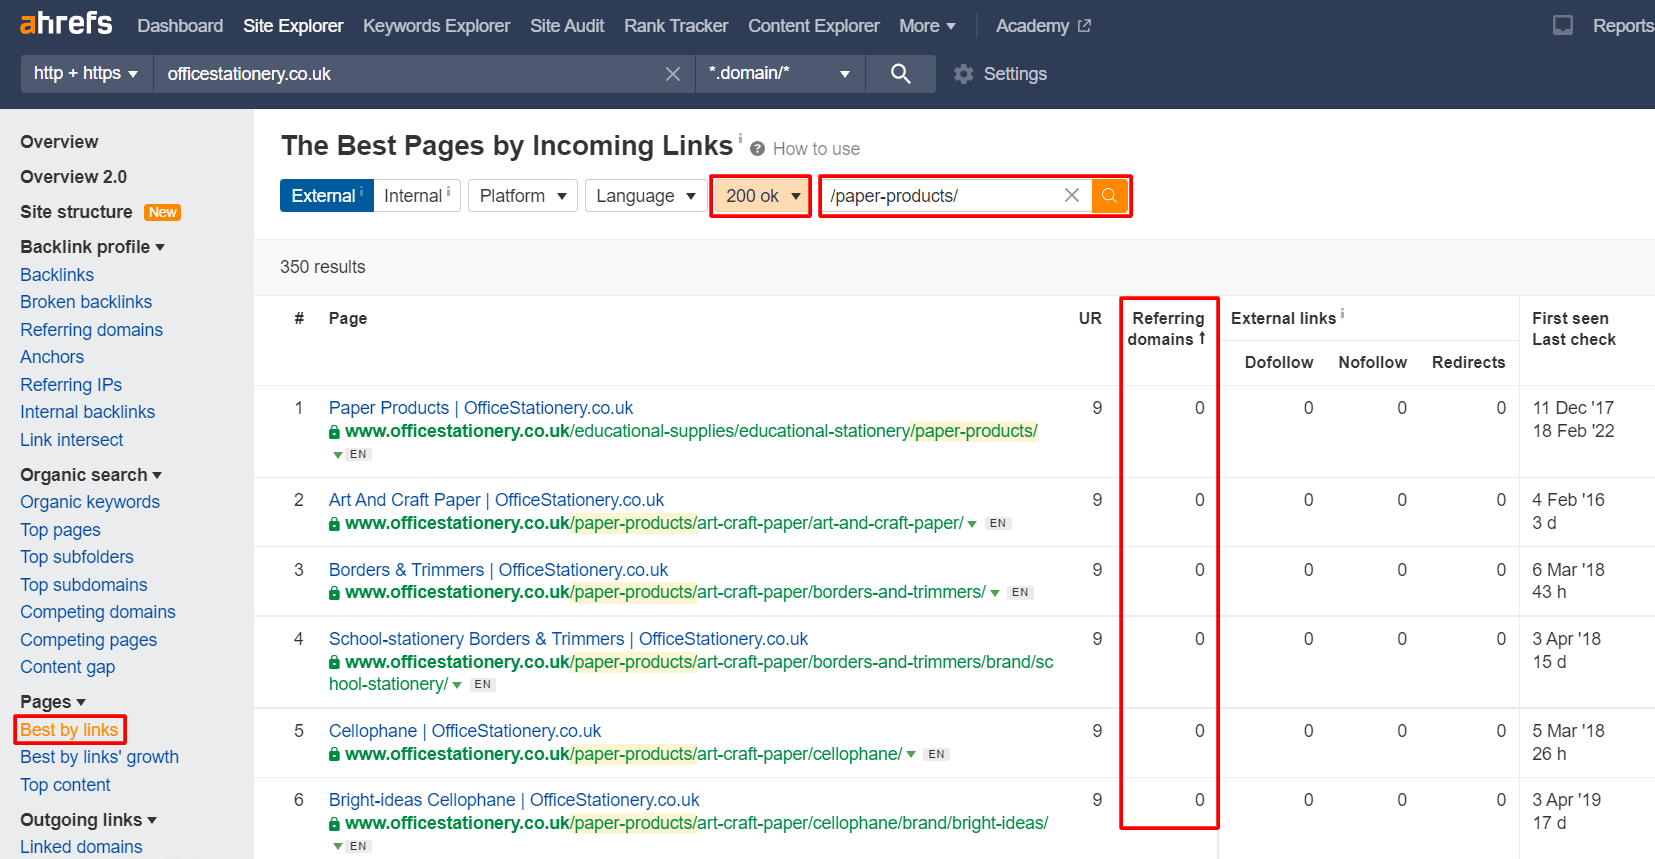The width and height of the screenshot is (1655, 859).
Task: Open Best by links' growth report
Action: (99, 757)
